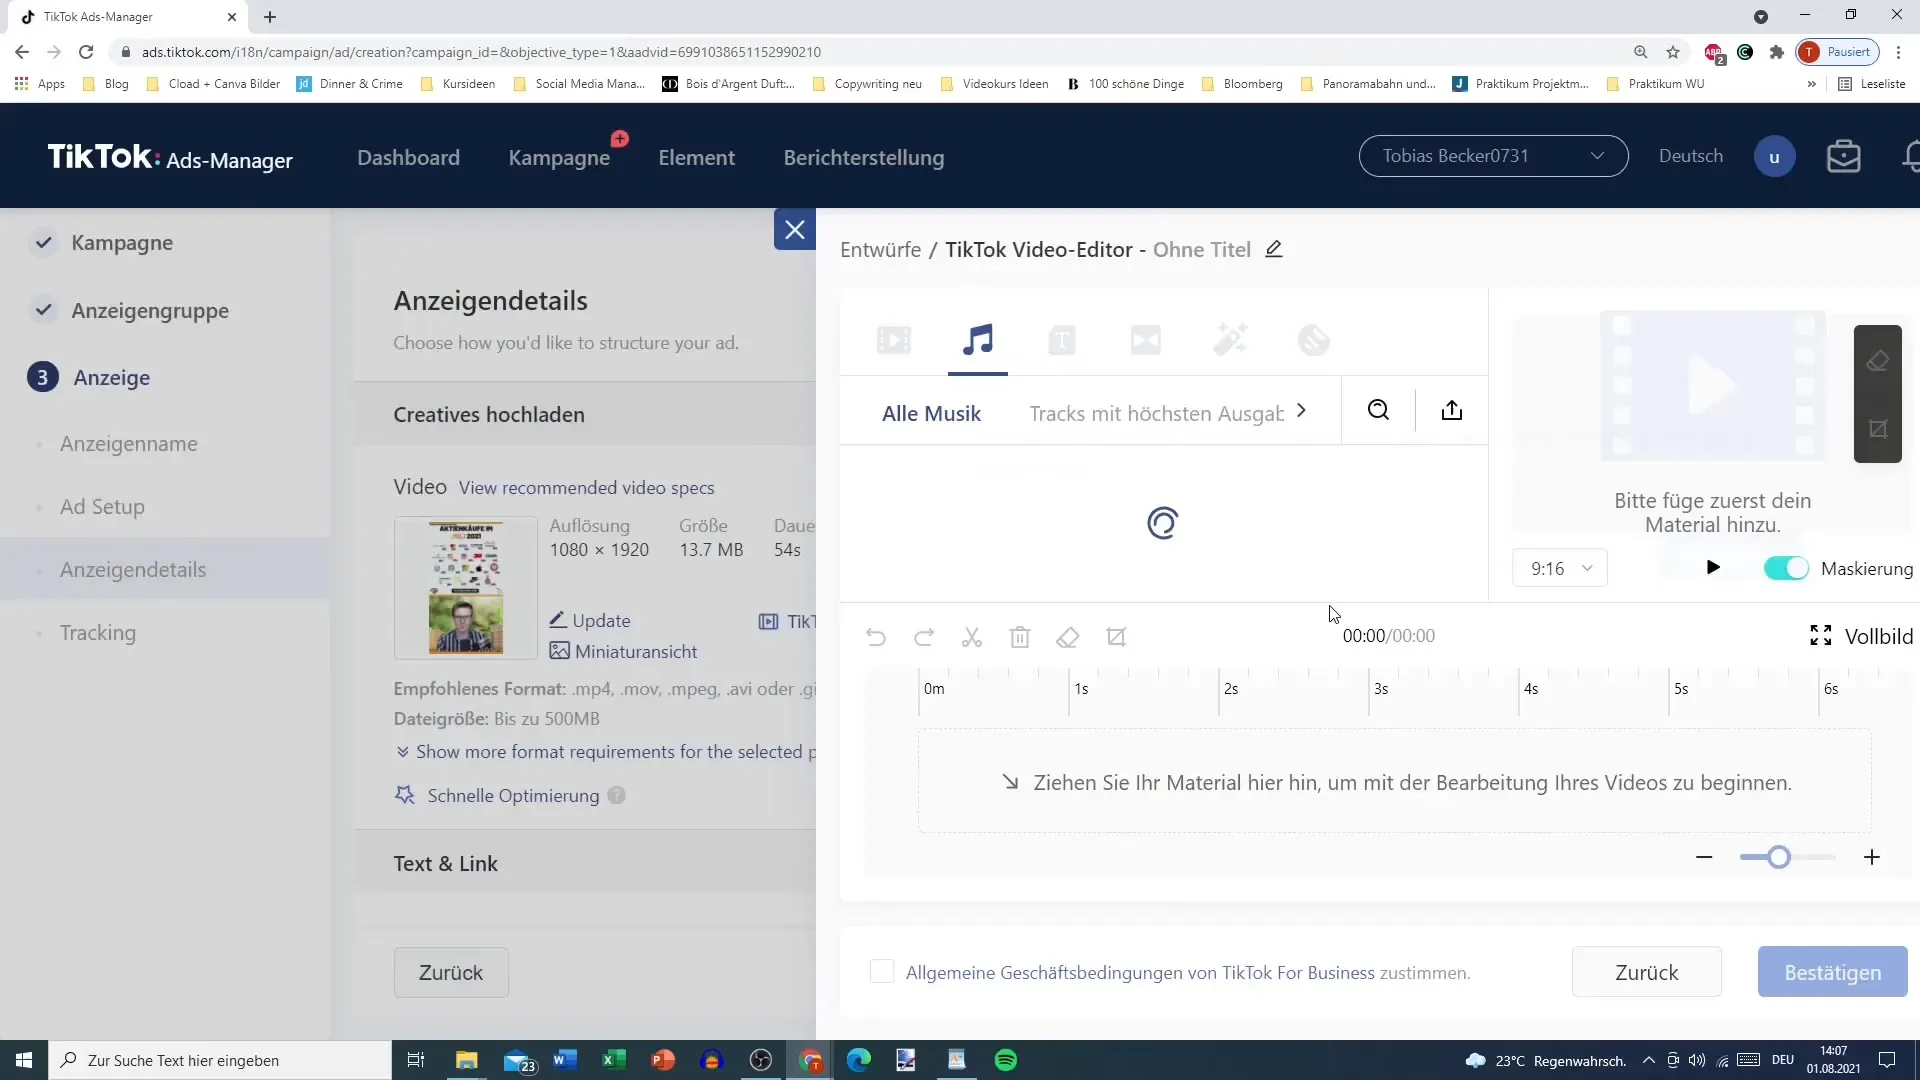Screen dimensions: 1920x1080
Task: Open the magic wand effects tab
Action: tap(1230, 340)
